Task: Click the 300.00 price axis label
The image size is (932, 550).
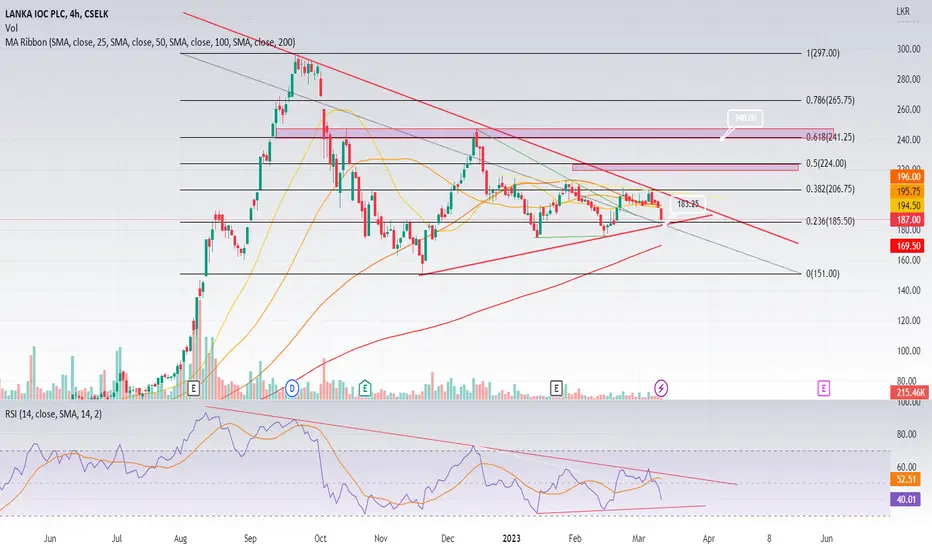Action: 909,49
